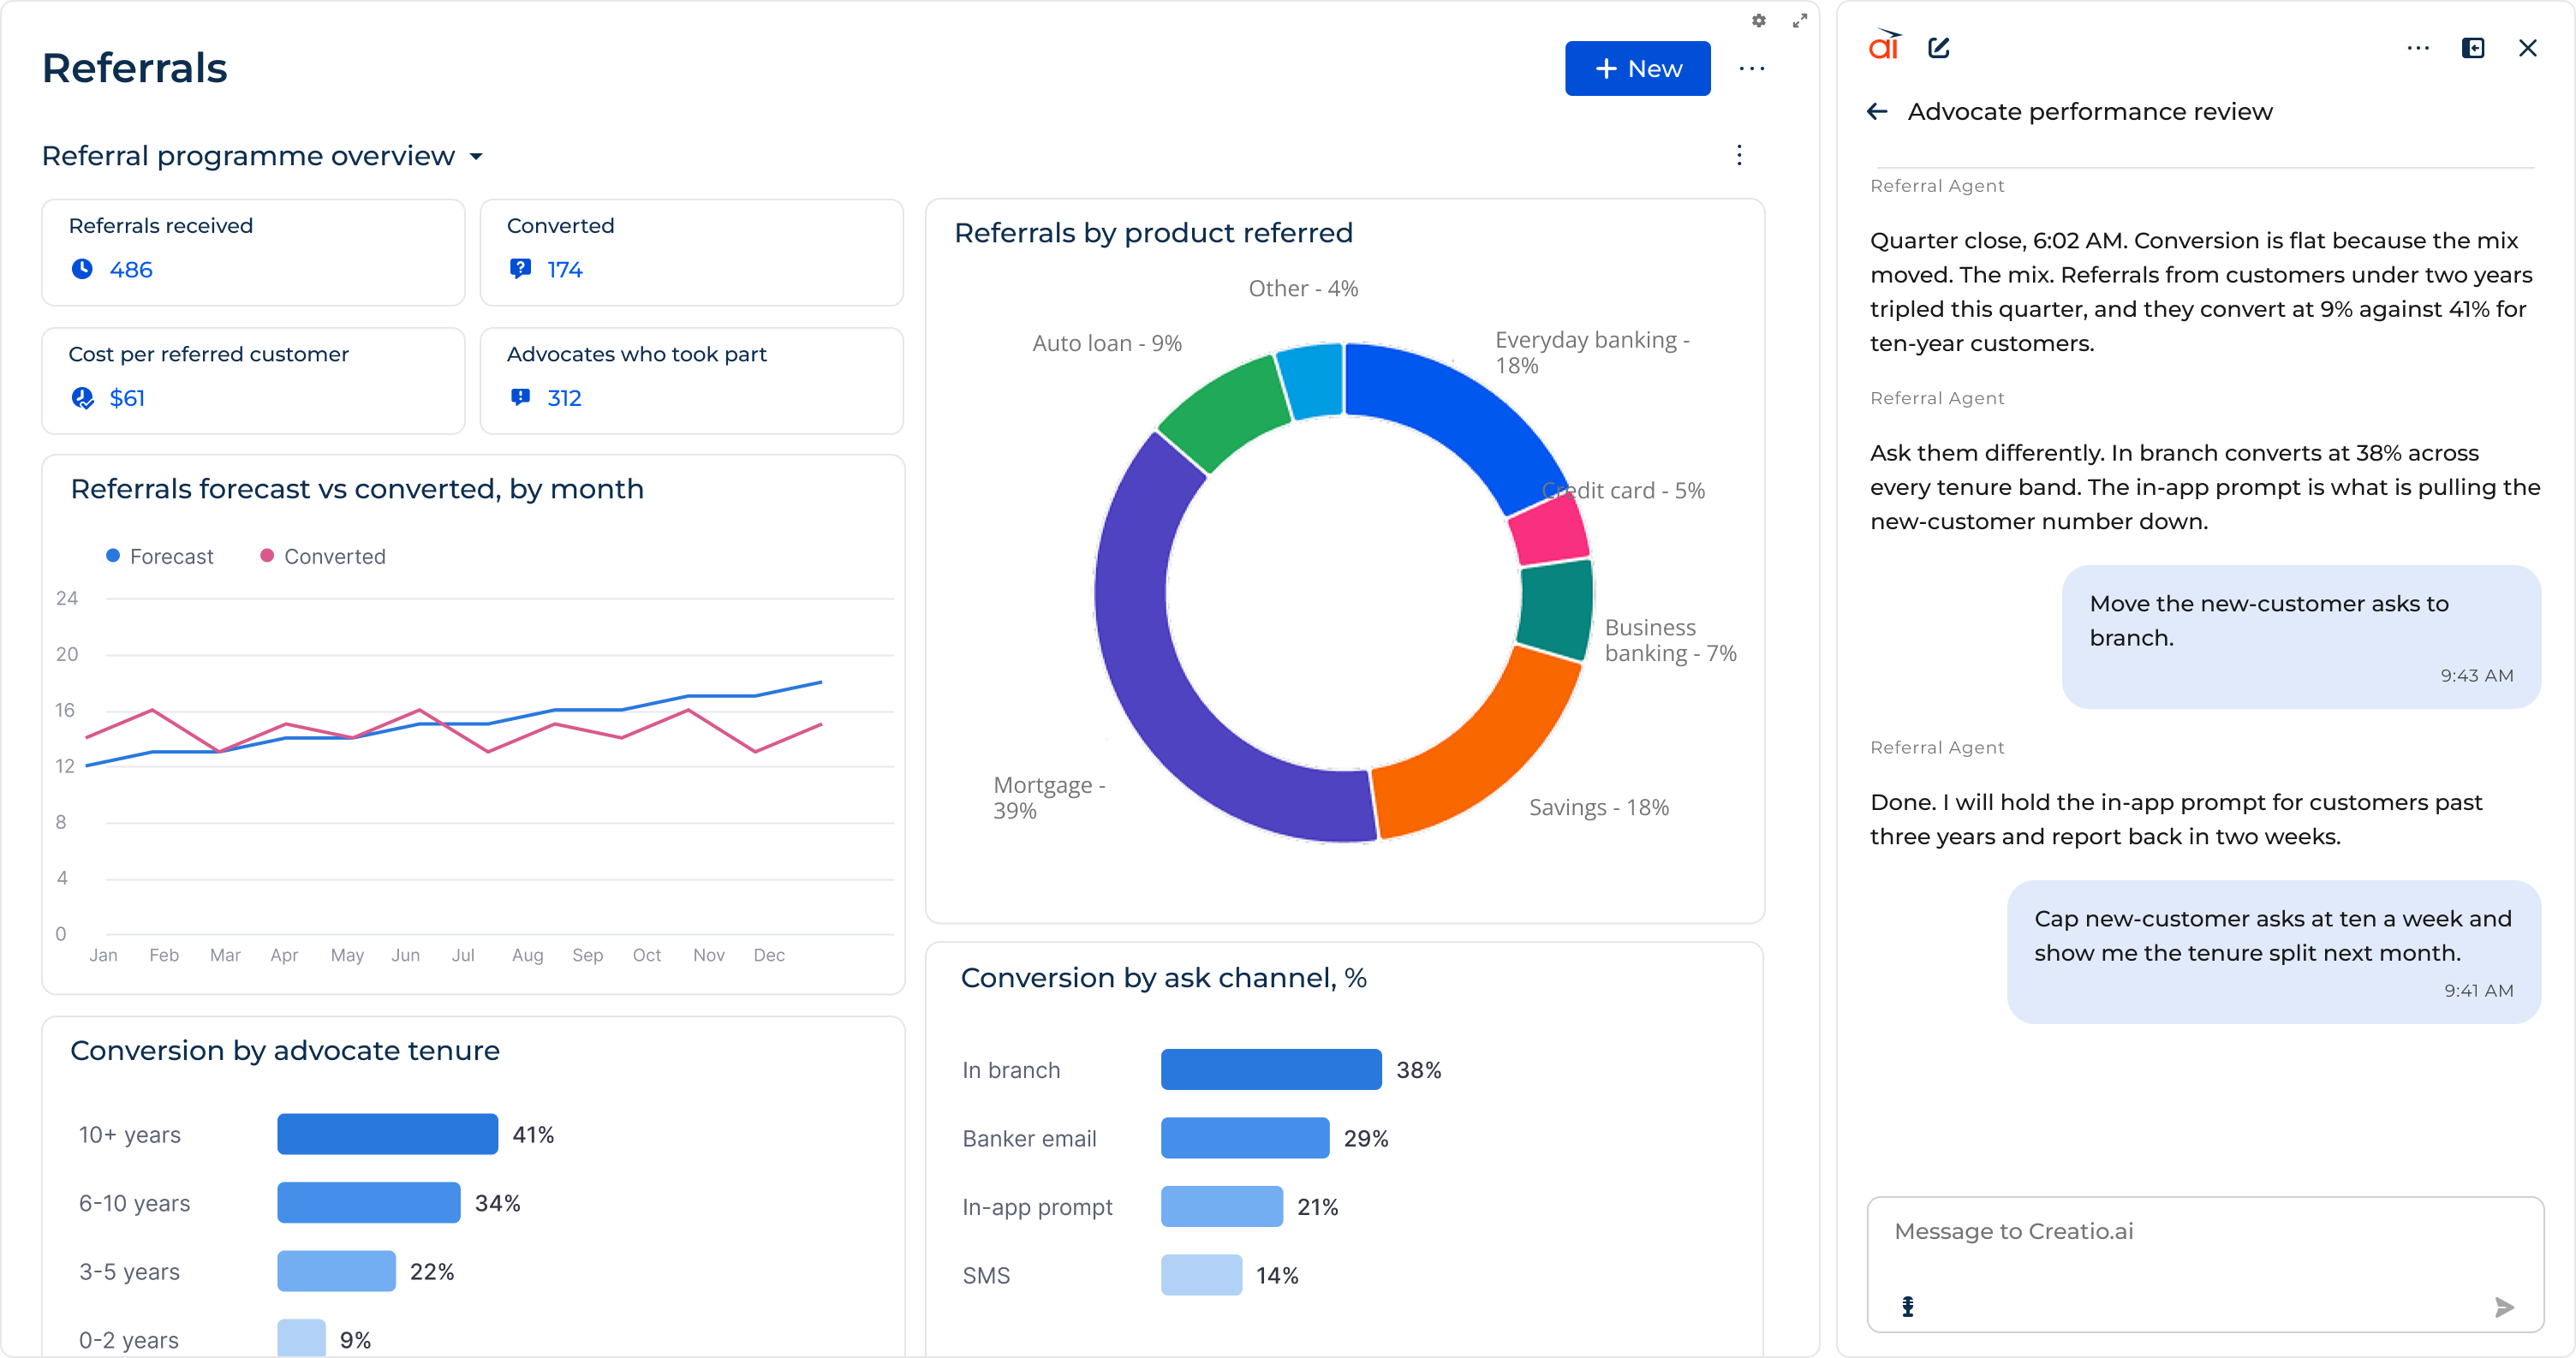The image size is (2576, 1358).
Task: Click the 'Referrals by product referred' title
Action: pyautogui.click(x=1153, y=232)
